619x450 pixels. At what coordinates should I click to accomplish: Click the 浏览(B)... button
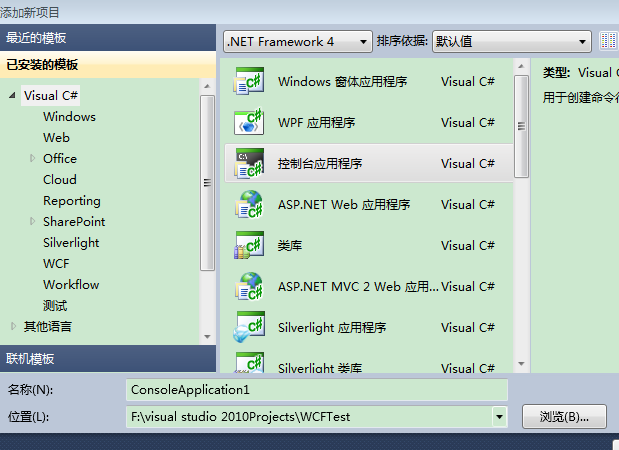coord(564,416)
